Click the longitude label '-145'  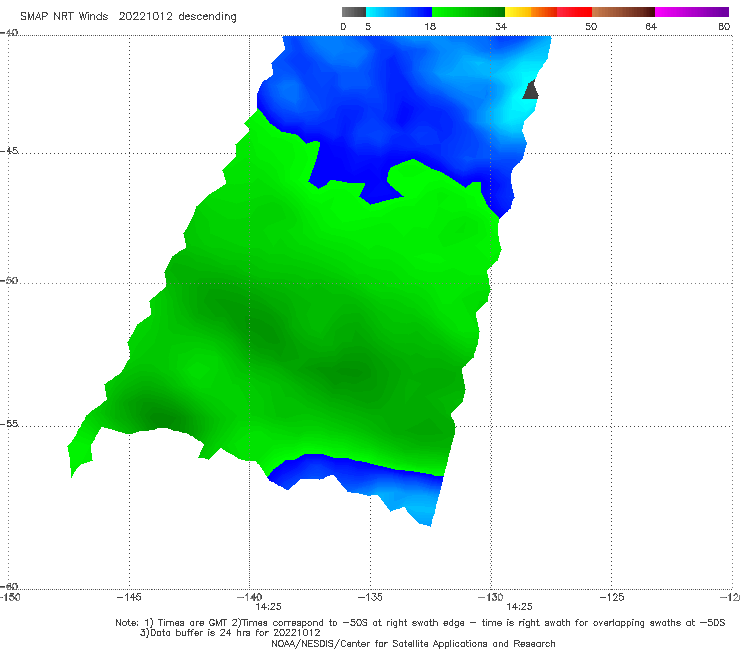click(129, 597)
